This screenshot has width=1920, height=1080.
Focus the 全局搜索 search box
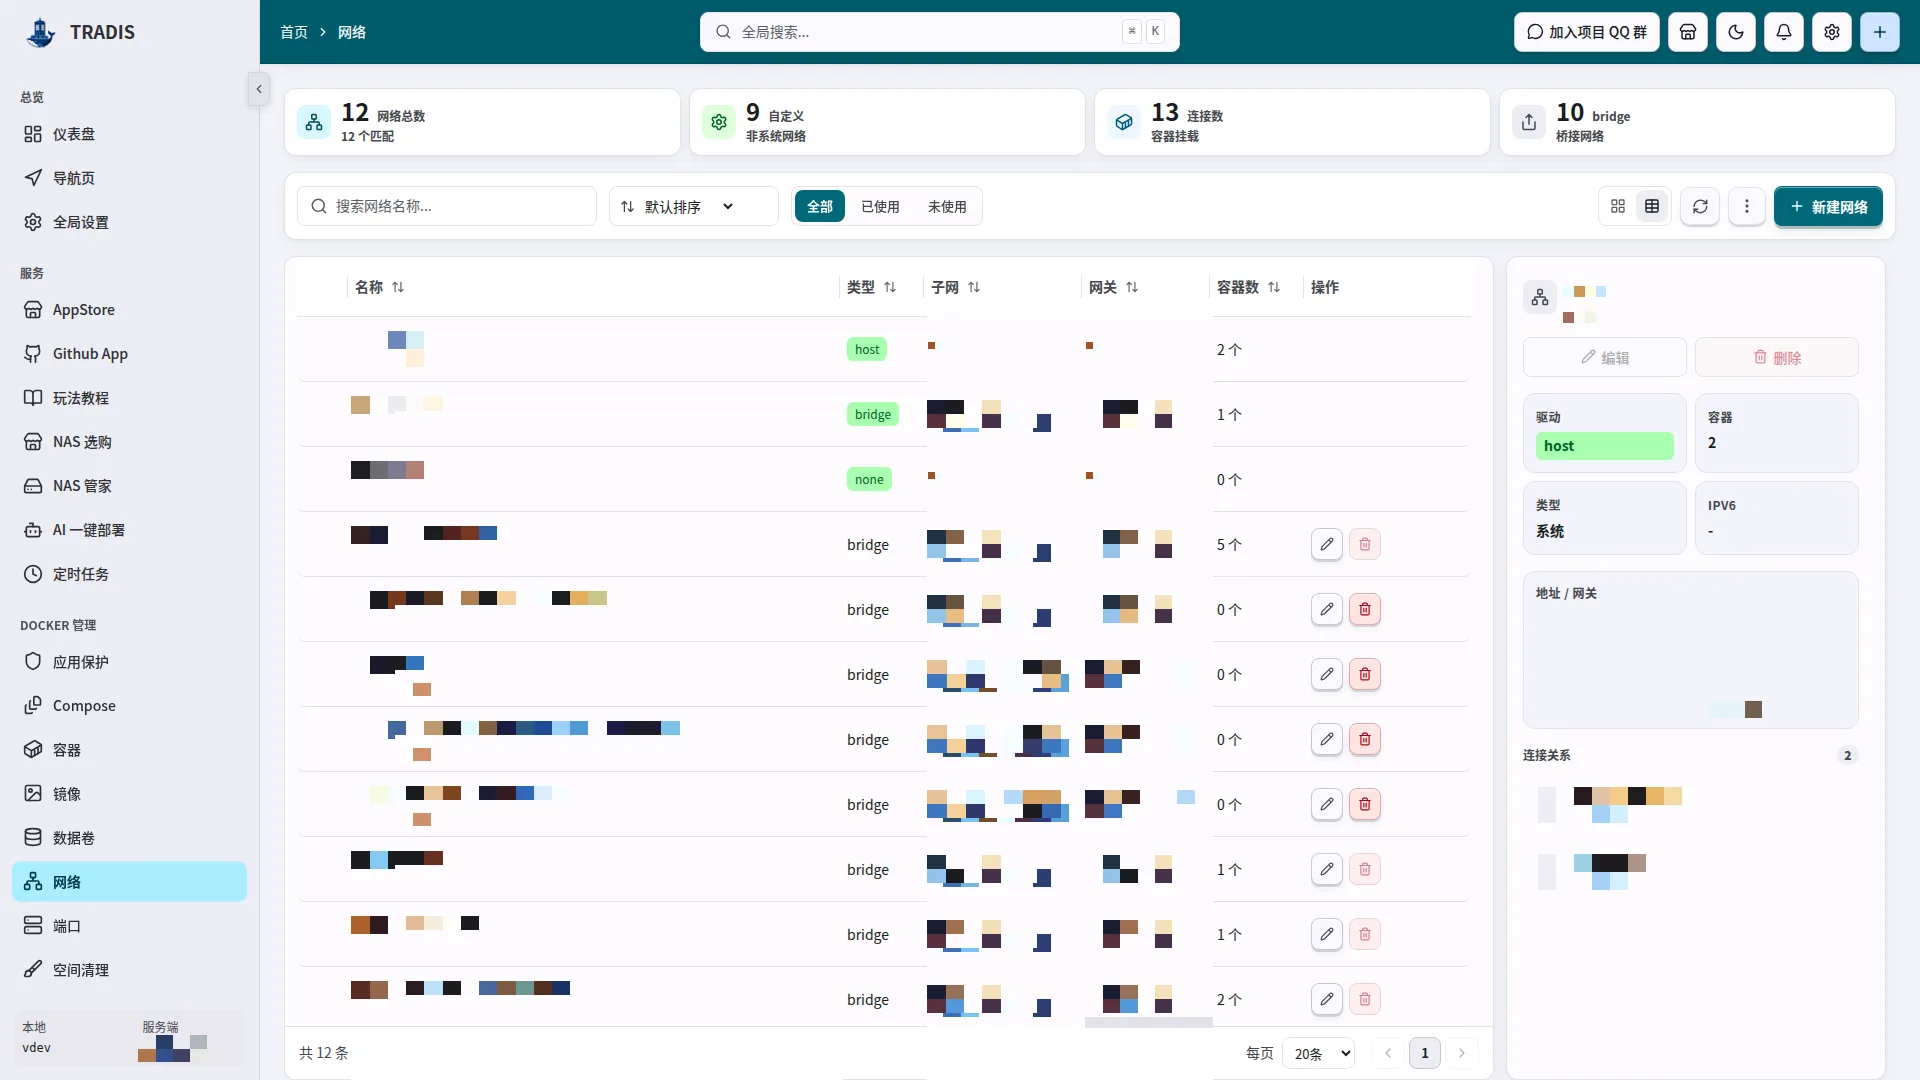coord(940,32)
